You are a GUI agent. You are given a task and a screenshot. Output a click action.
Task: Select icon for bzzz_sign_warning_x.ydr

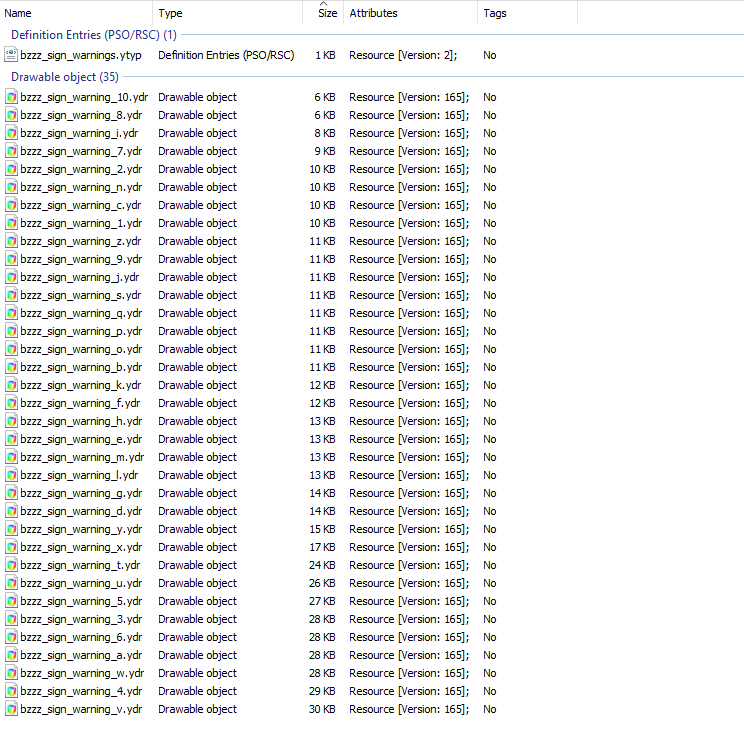tap(11, 548)
